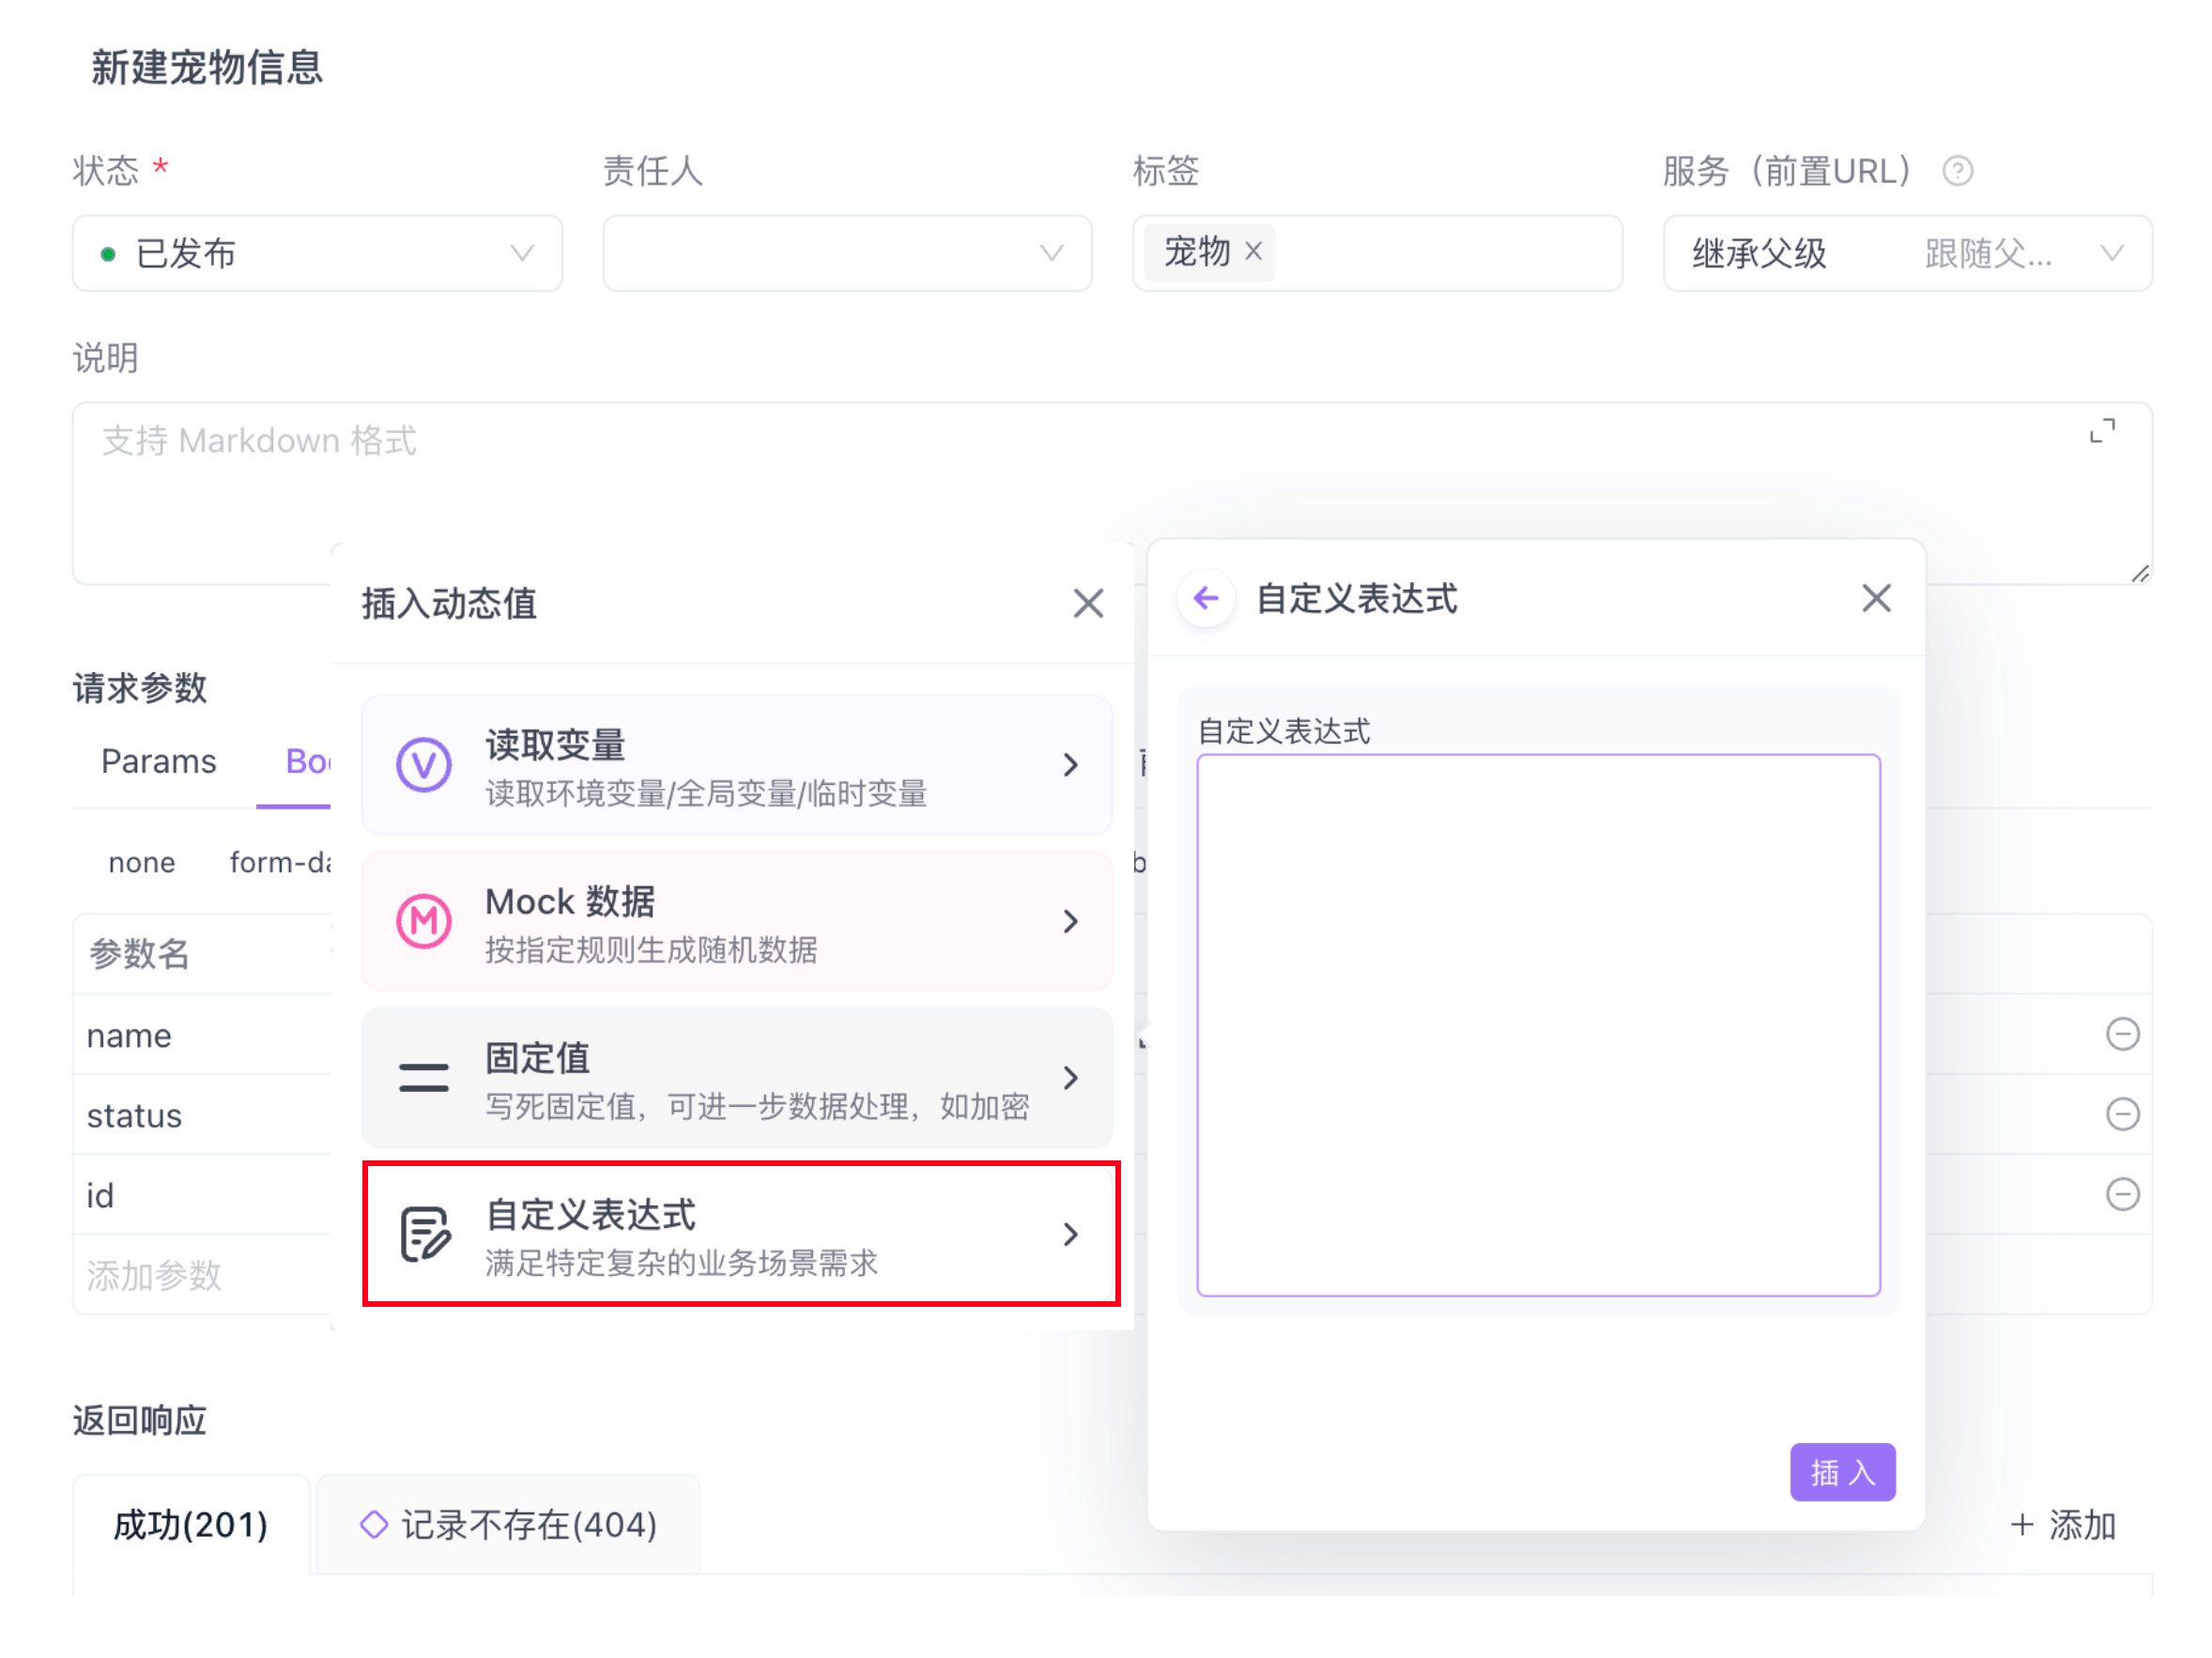The image size is (2212, 1658).
Task: Click inside the 自定义表达式 text area
Action: pos(1538,1025)
